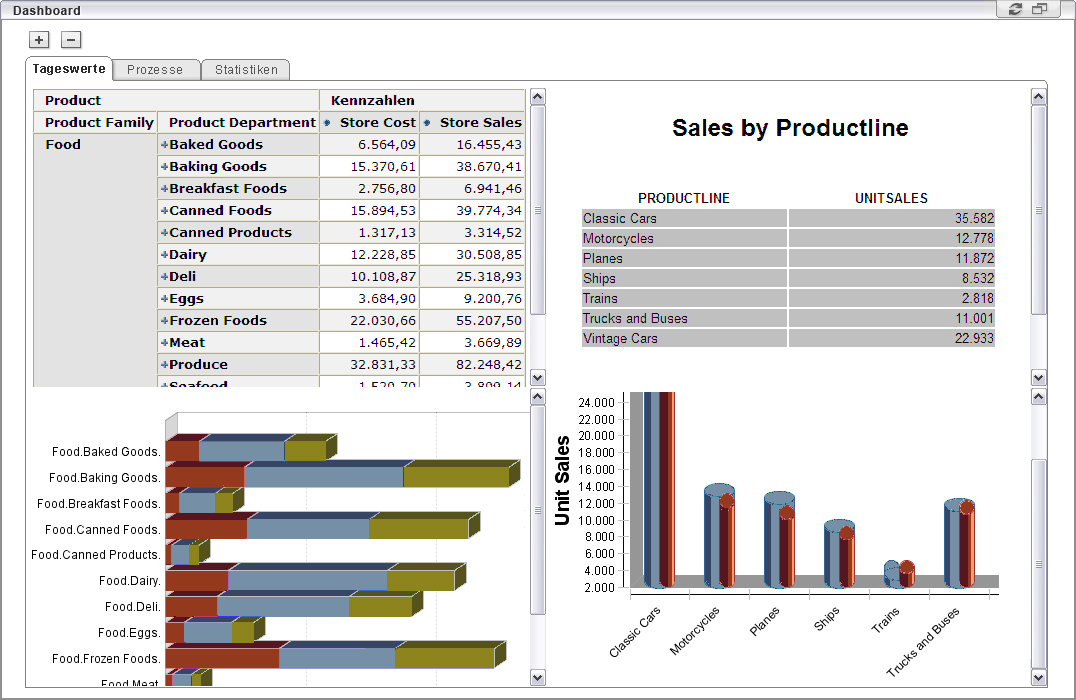Select the Tageswerte tab
The image size is (1076, 700).
pos(69,69)
